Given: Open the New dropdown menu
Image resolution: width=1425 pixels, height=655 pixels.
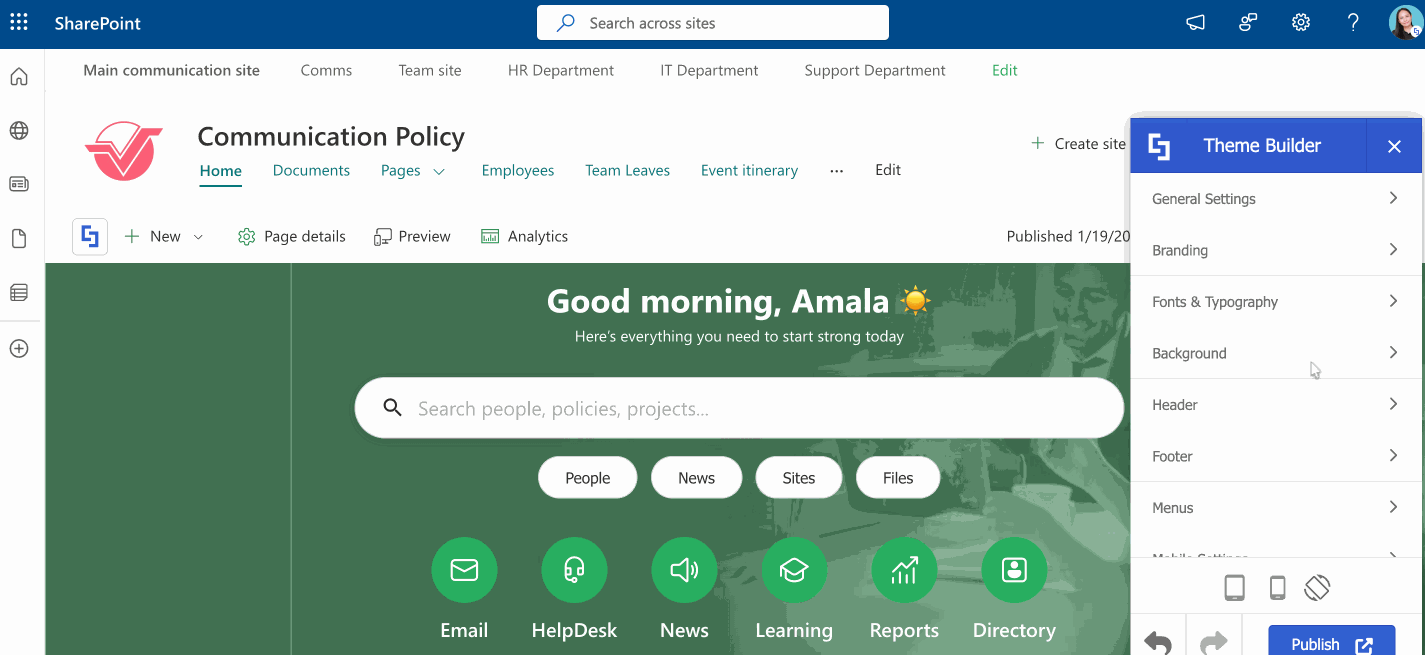Looking at the screenshot, I should pyautogui.click(x=164, y=237).
